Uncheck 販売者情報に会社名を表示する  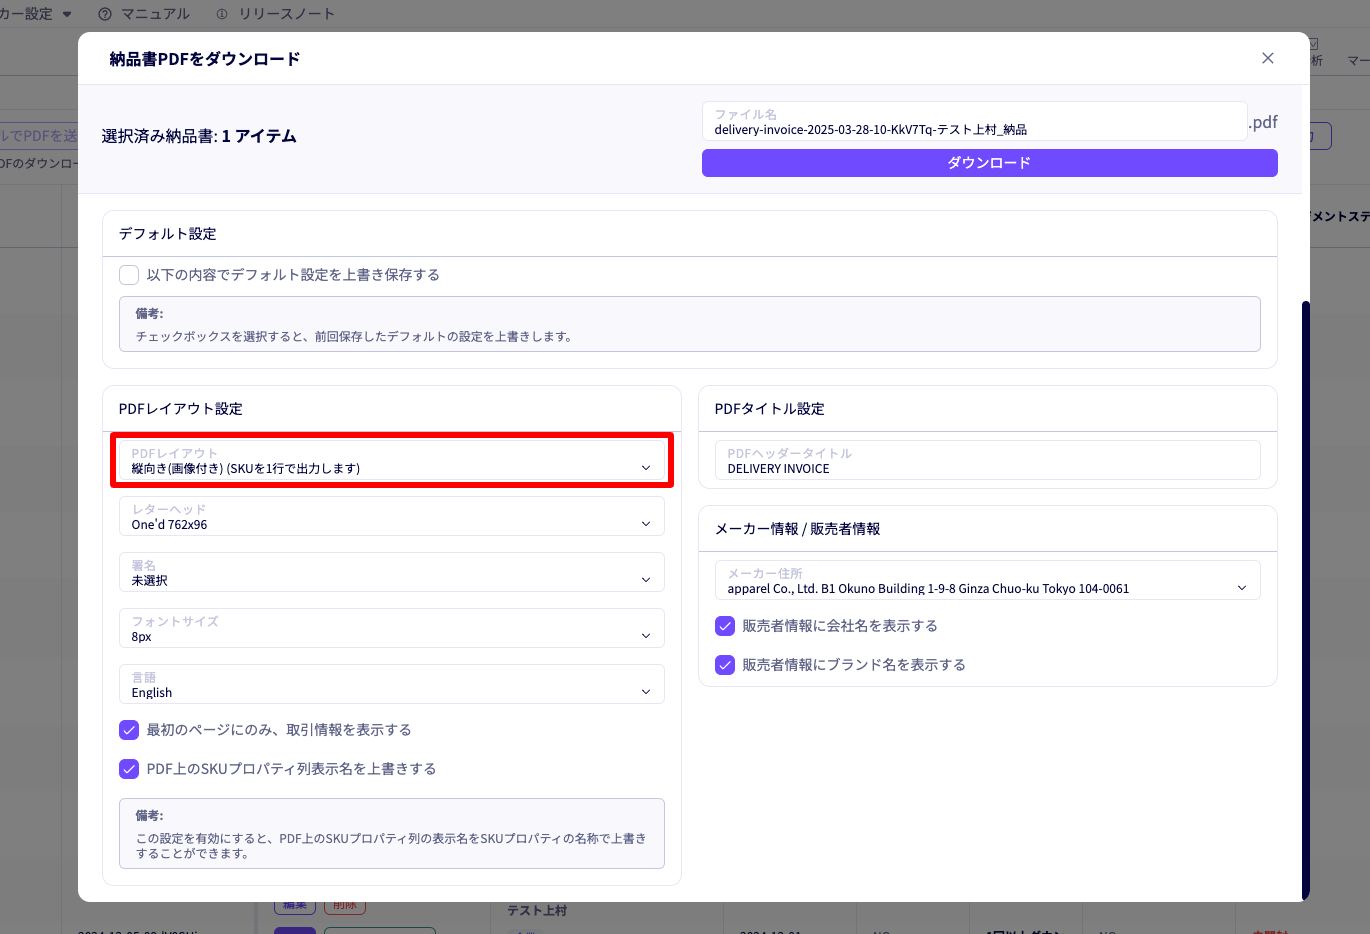(725, 626)
